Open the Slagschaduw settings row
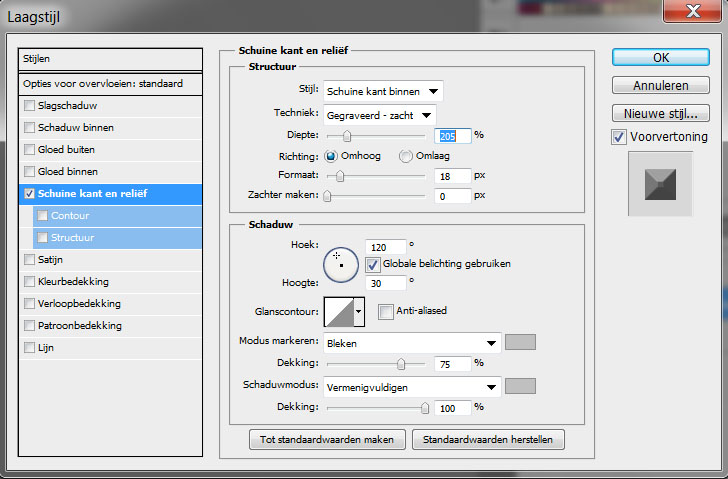 tap(110, 106)
